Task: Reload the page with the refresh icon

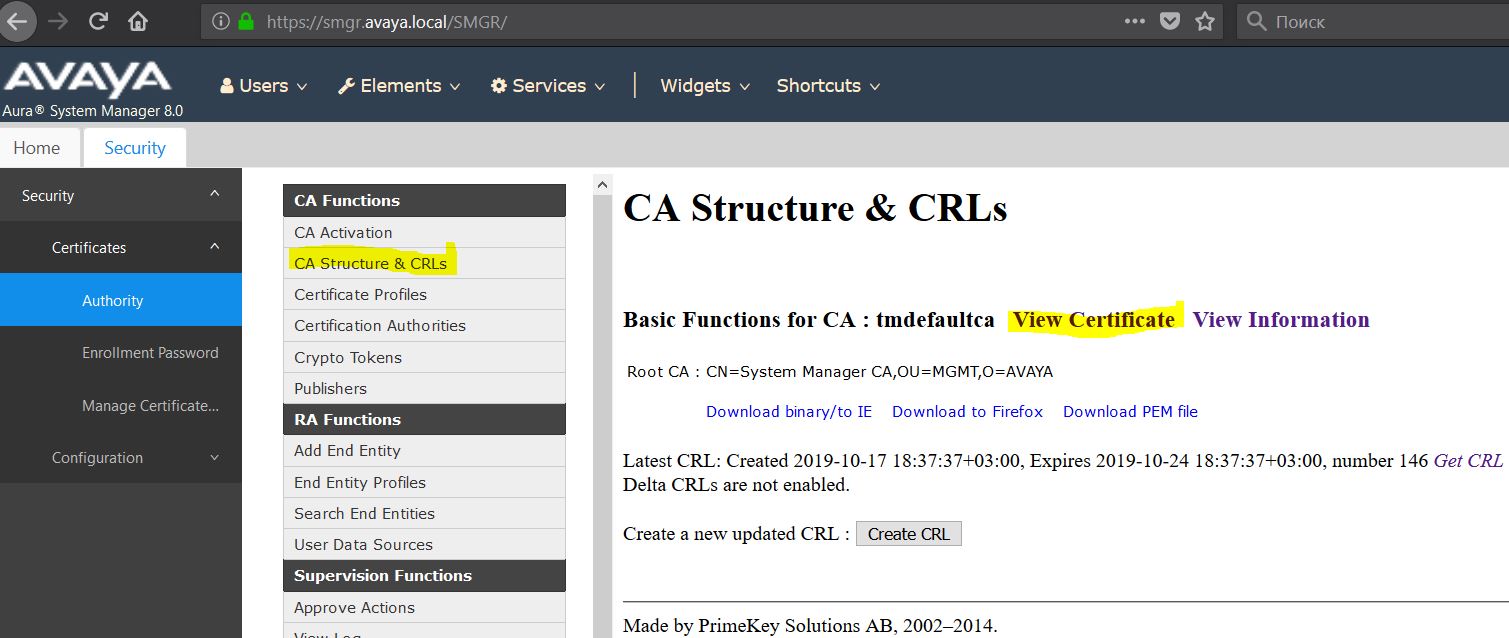Action: pyautogui.click(x=98, y=21)
